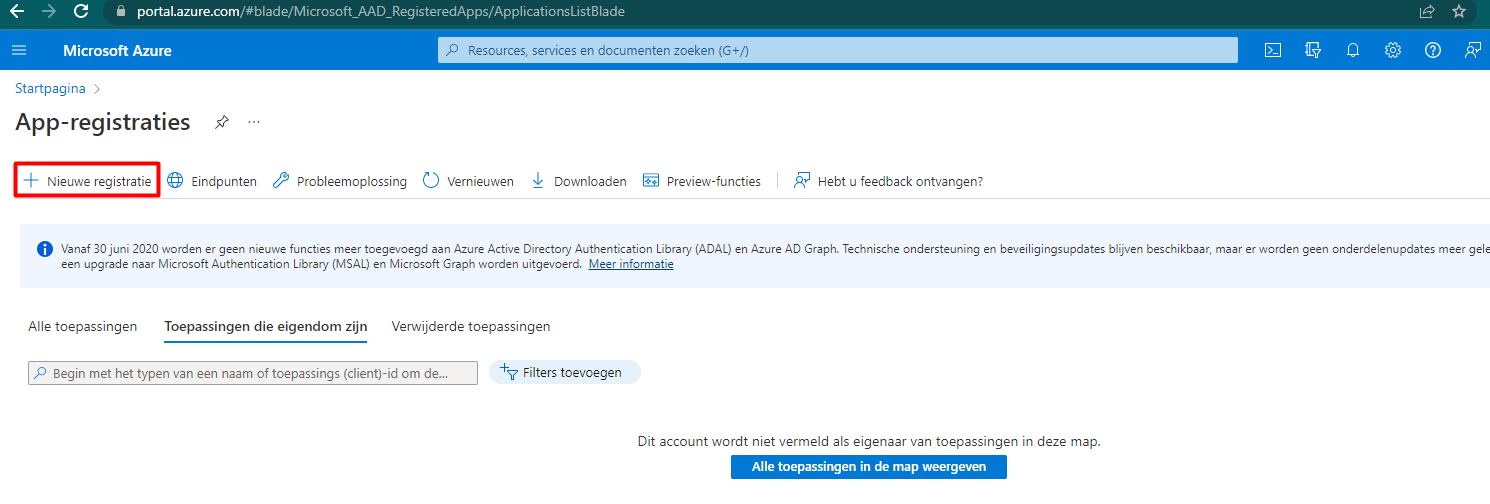Go to Startpagina breadcrumb
The width and height of the screenshot is (1490, 504).
(50, 88)
